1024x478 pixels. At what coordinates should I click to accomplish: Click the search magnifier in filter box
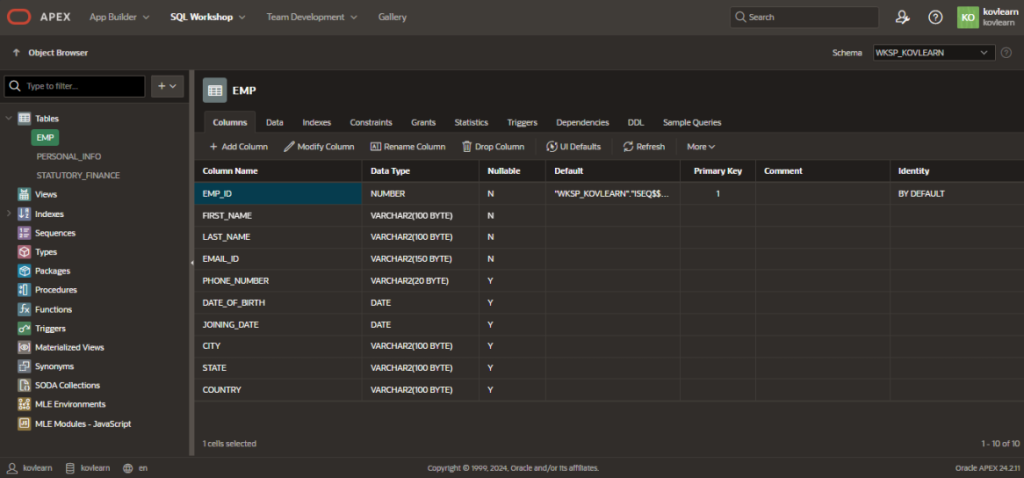[x=15, y=86]
